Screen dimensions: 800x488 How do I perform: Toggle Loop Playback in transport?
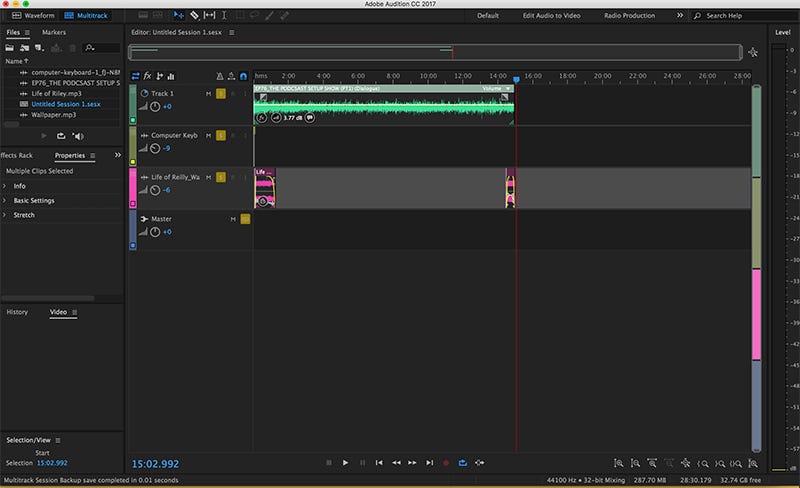tap(462, 462)
